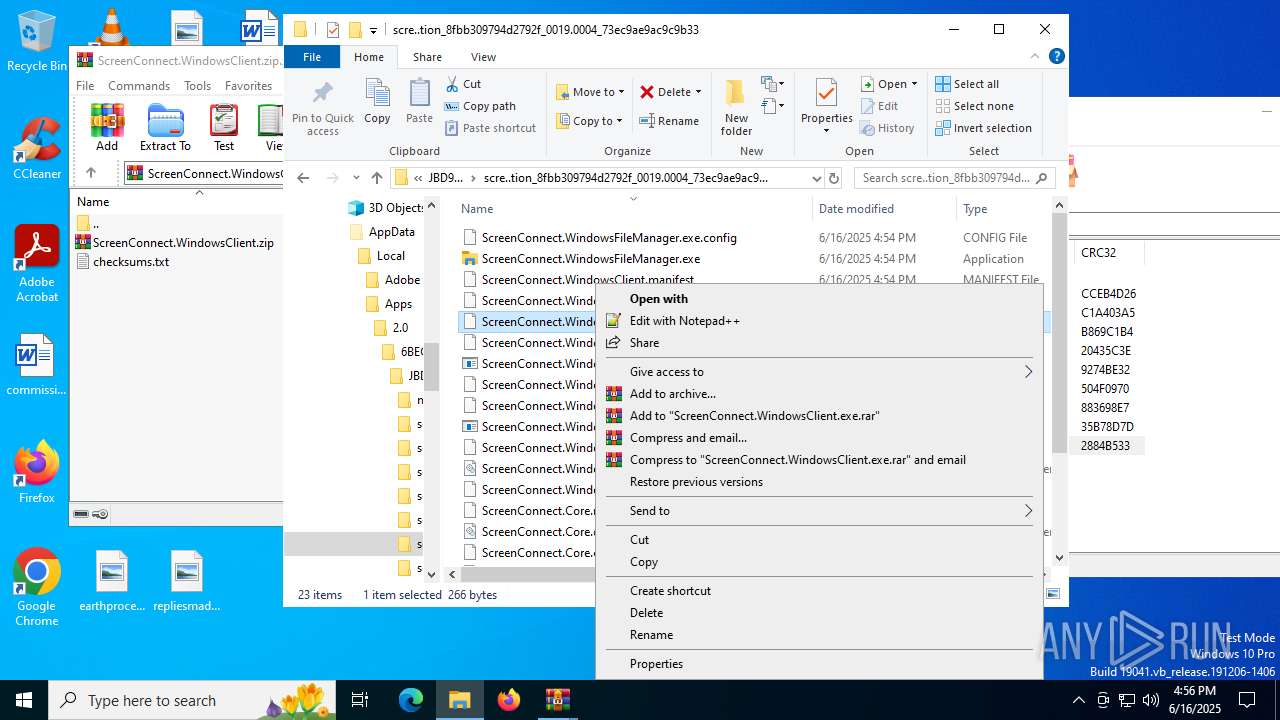Image resolution: width=1280 pixels, height=720 pixels.
Task: Click WinRAR's Test toolbar icon
Action: (224, 127)
